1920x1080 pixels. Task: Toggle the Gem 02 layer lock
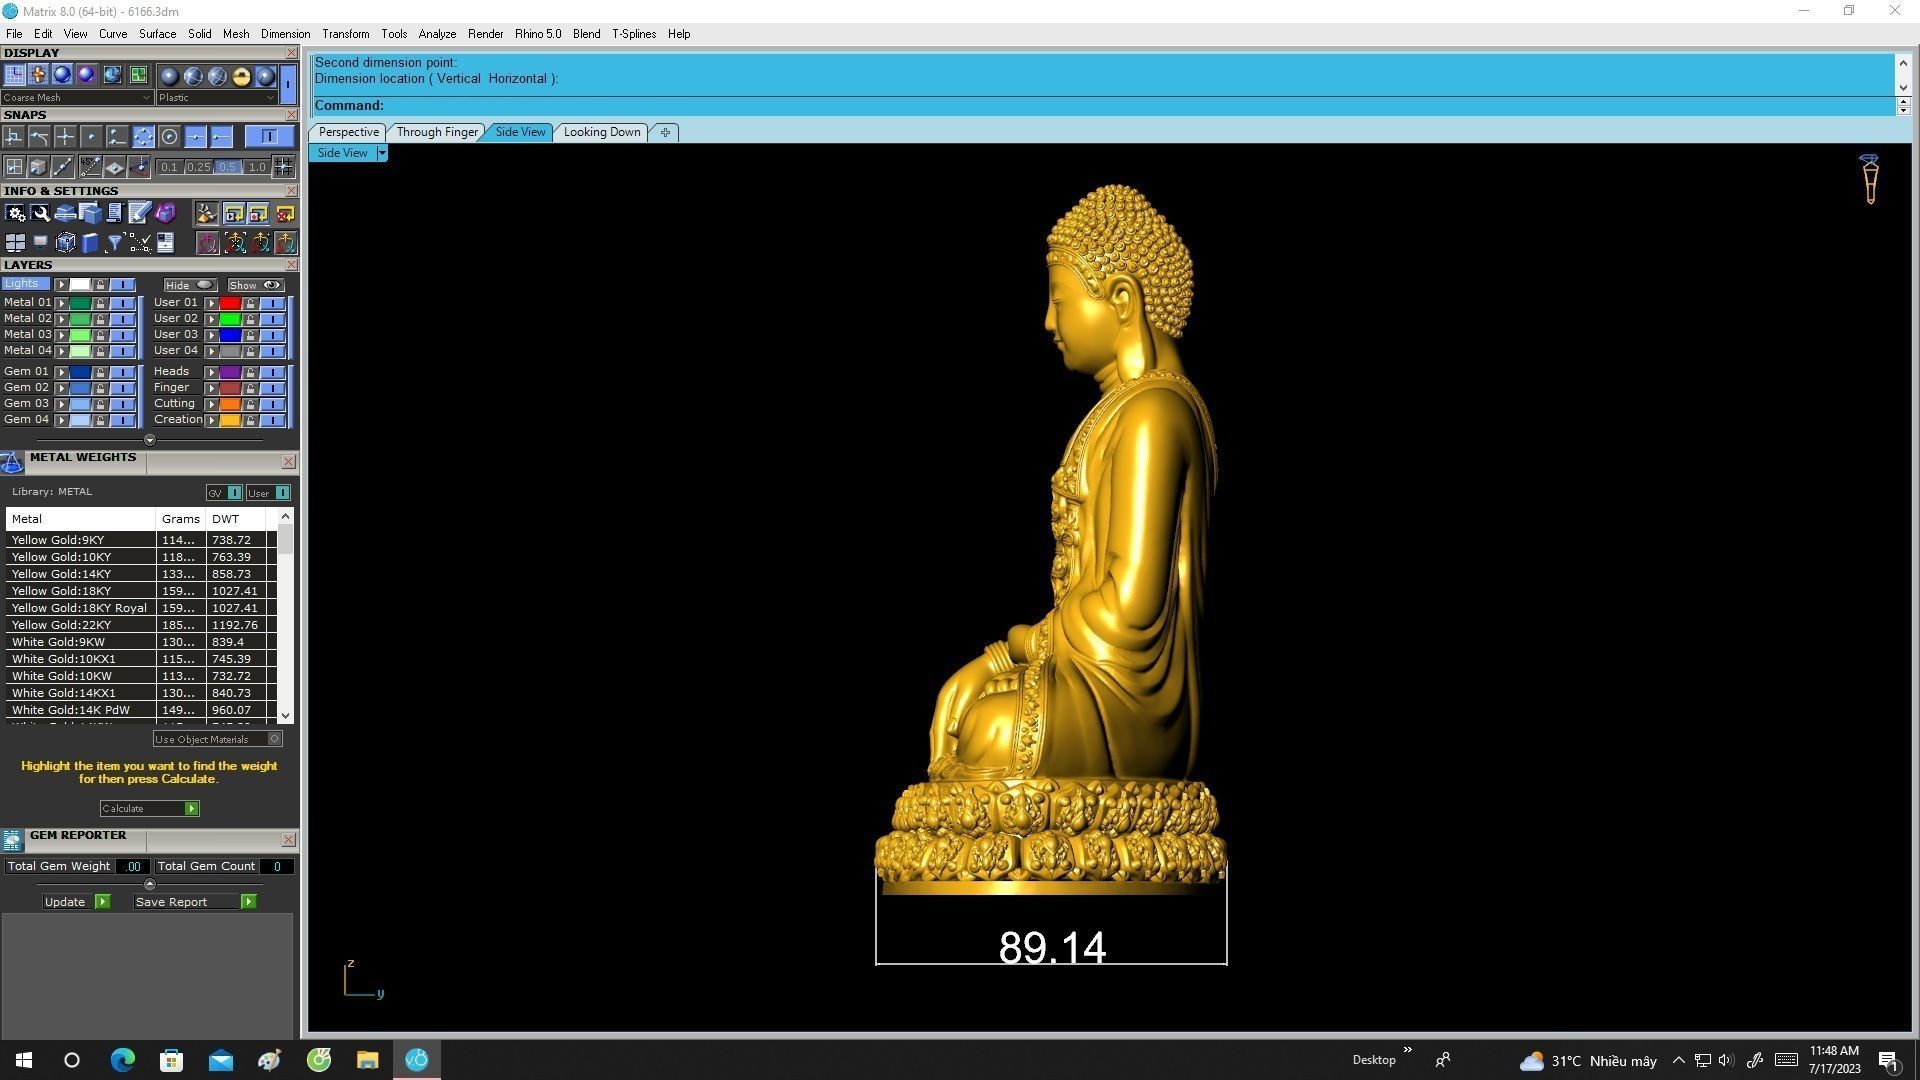(100, 388)
